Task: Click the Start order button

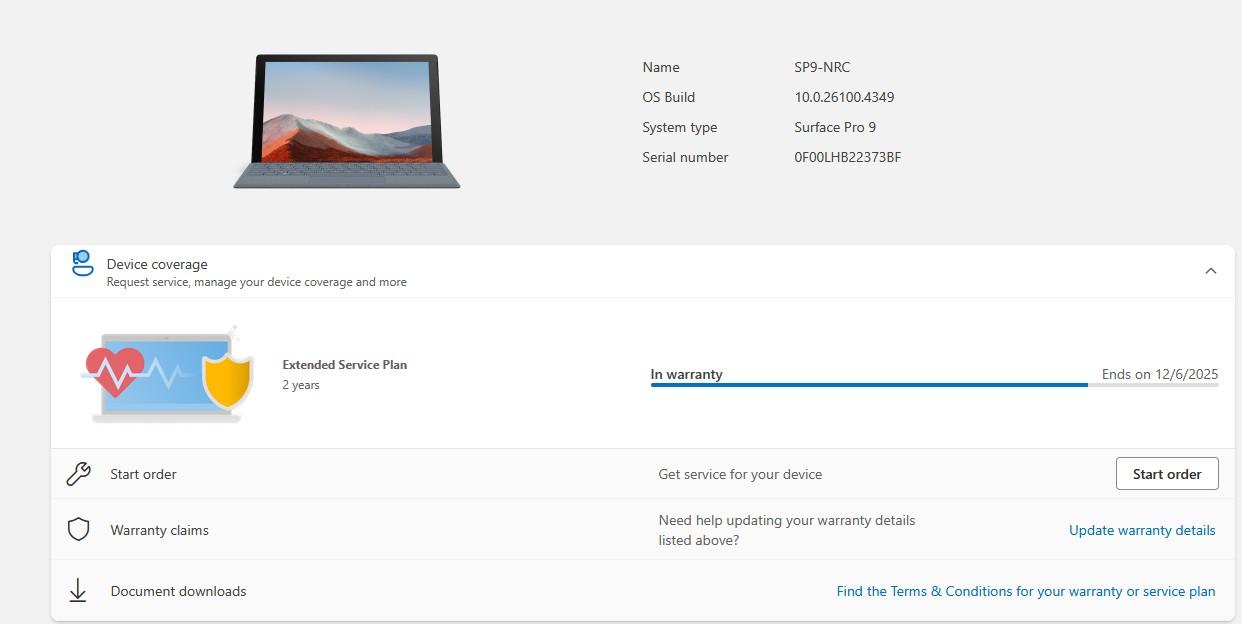Action: [1167, 474]
